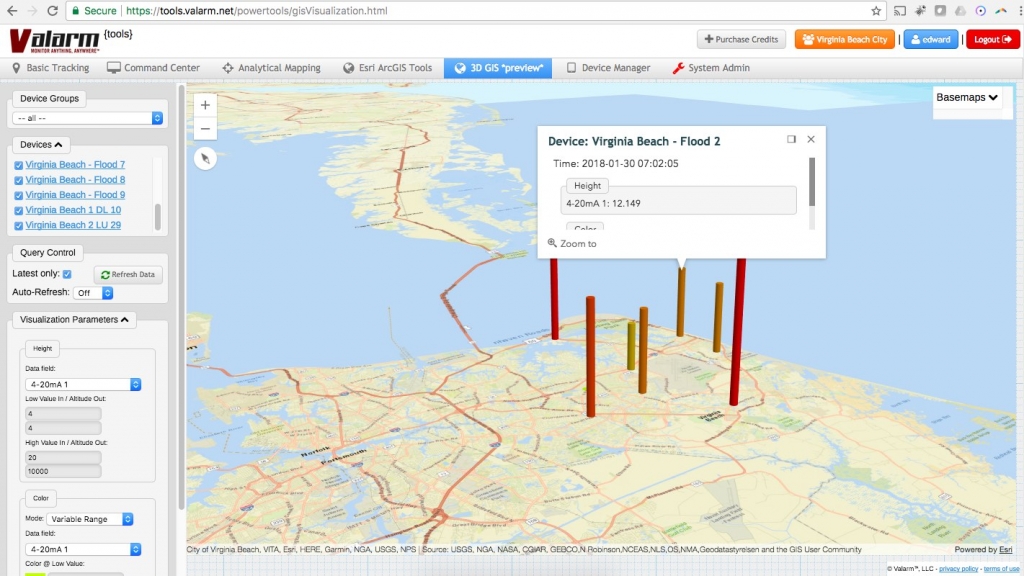Viewport: 1024px width, 576px height.
Task: Click the small yellow cylinder on map
Action: [631, 345]
